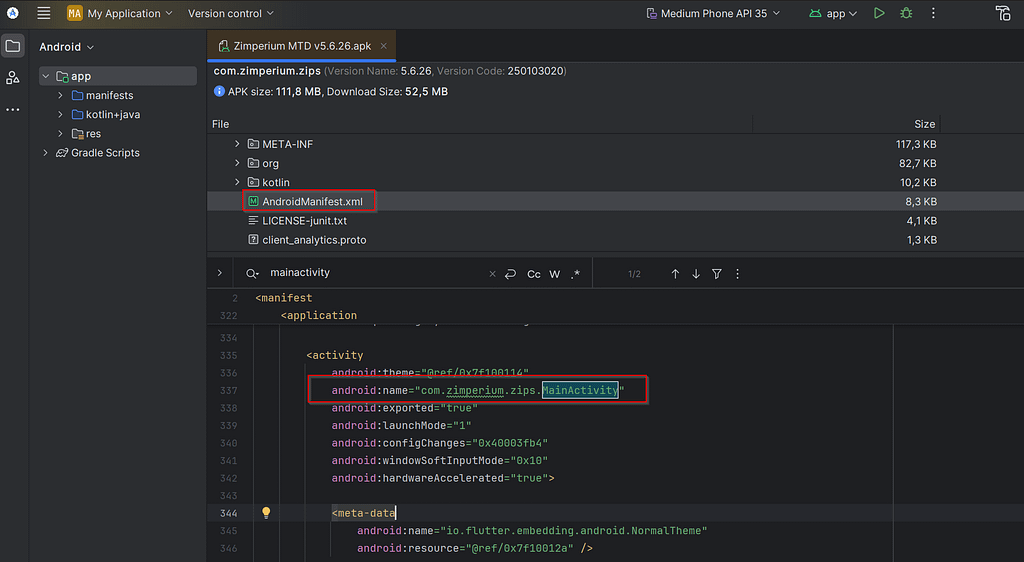Collapse the app module node
1024x562 pixels.
tap(46, 76)
